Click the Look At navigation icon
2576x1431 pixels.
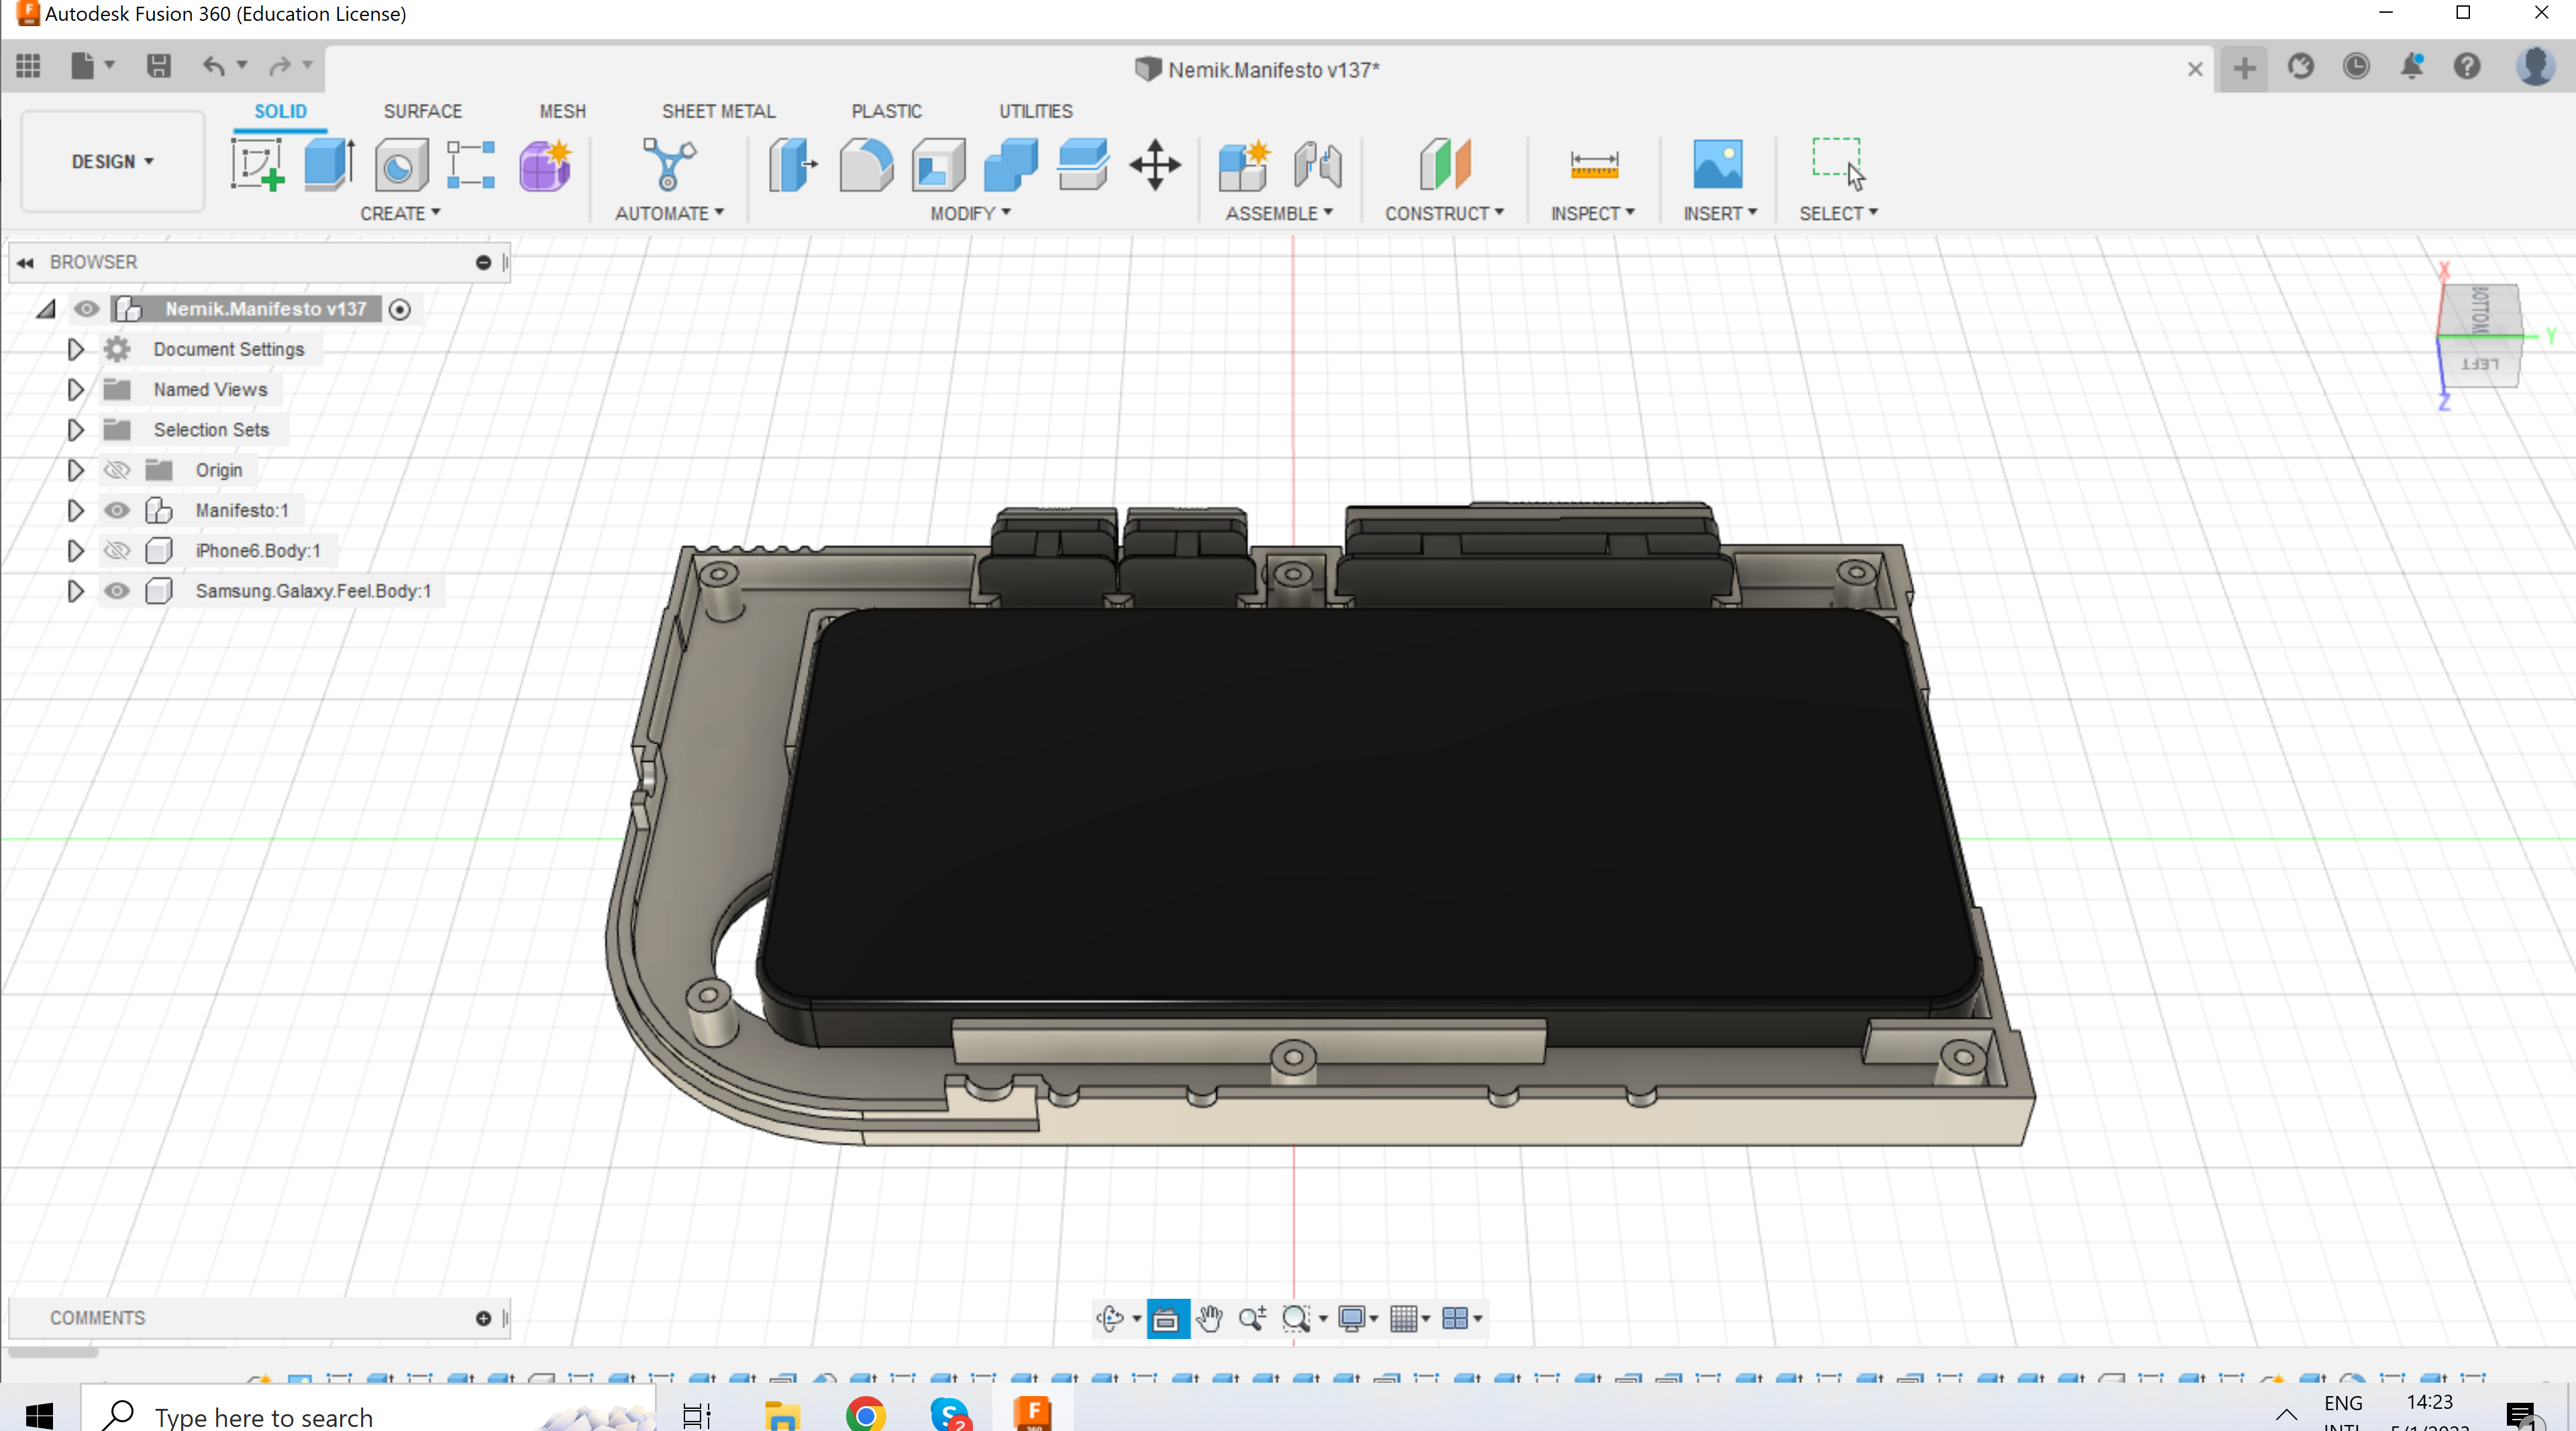pos(1166,1318)
